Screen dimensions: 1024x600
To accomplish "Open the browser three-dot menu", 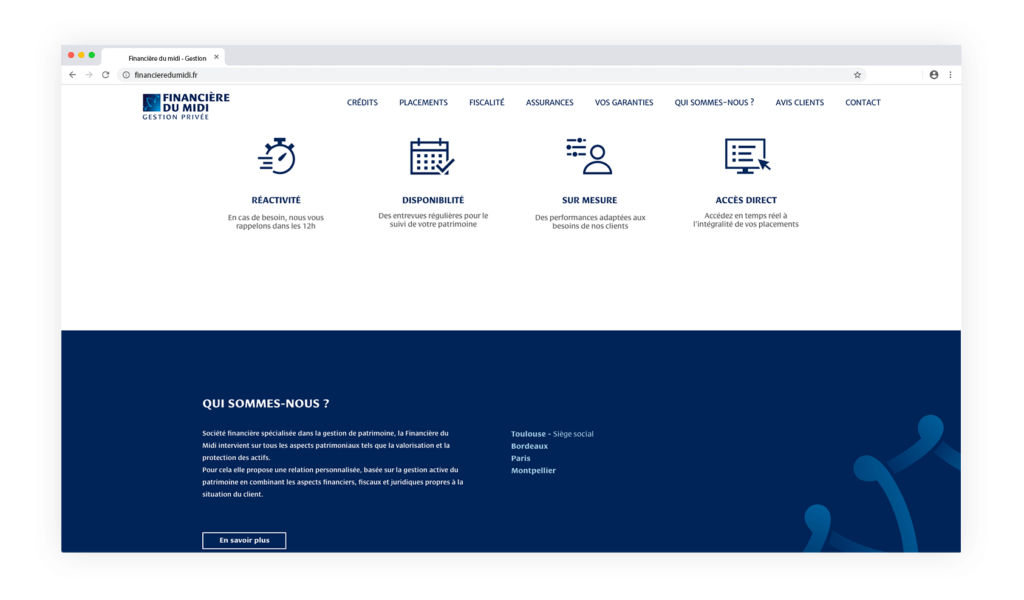I will (x=950, y=75).
